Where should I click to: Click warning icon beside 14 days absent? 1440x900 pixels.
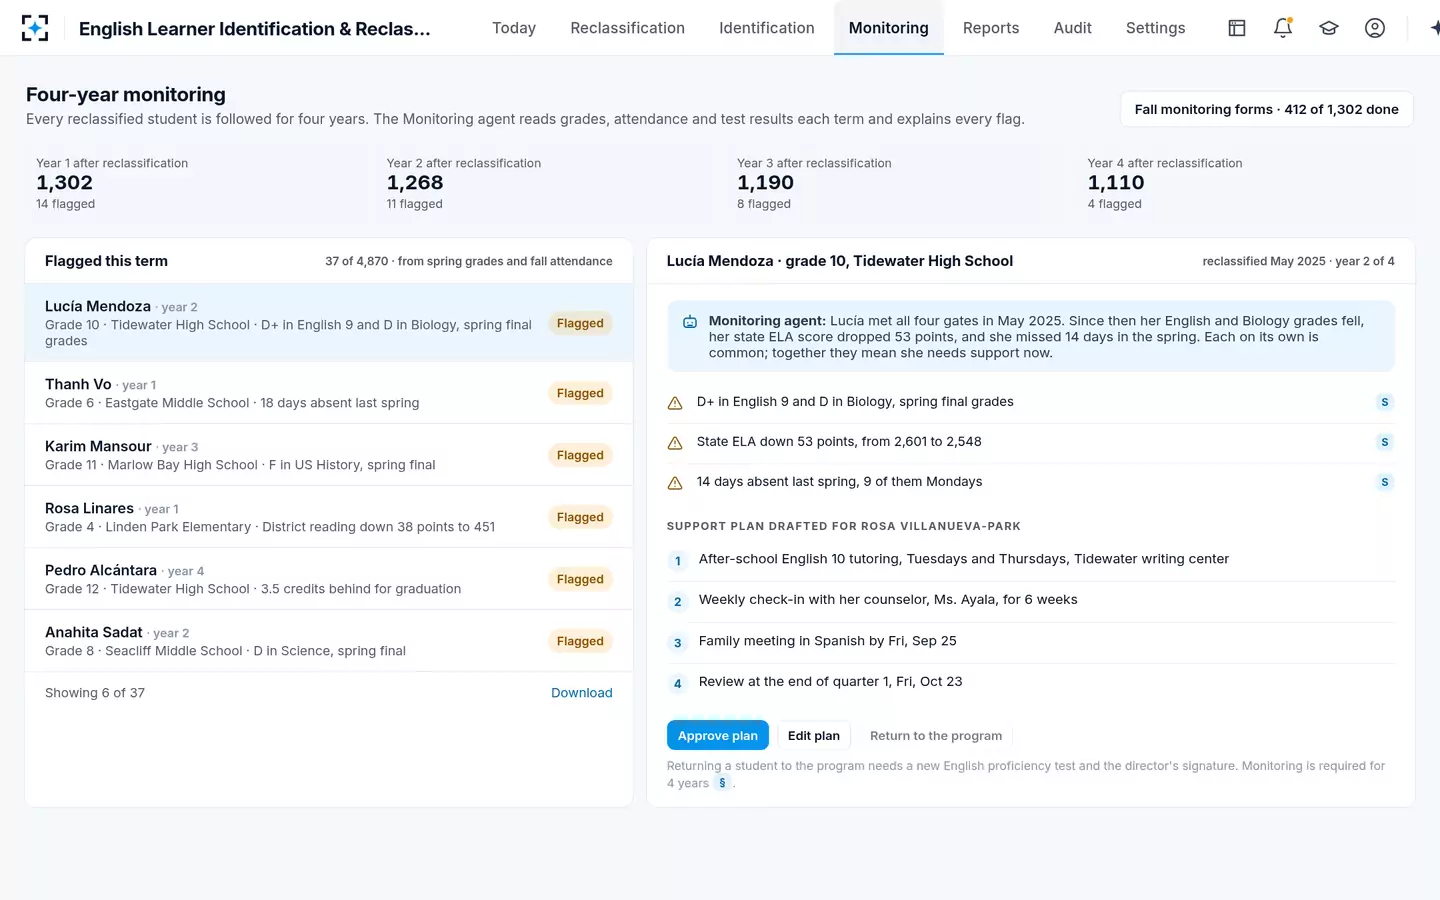coord(675,483)
